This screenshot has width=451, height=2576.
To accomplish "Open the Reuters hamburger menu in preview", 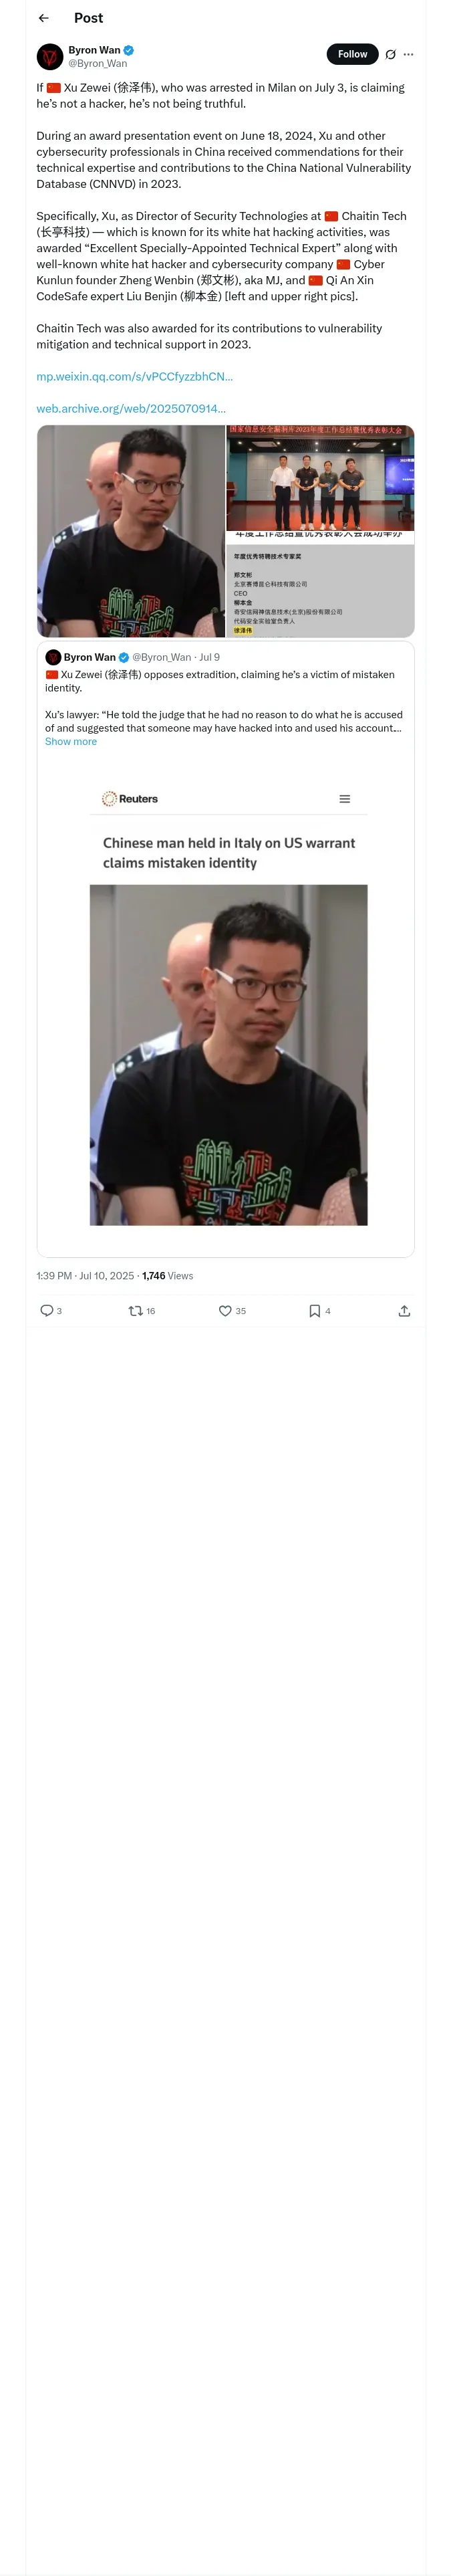I will point(345,799).
